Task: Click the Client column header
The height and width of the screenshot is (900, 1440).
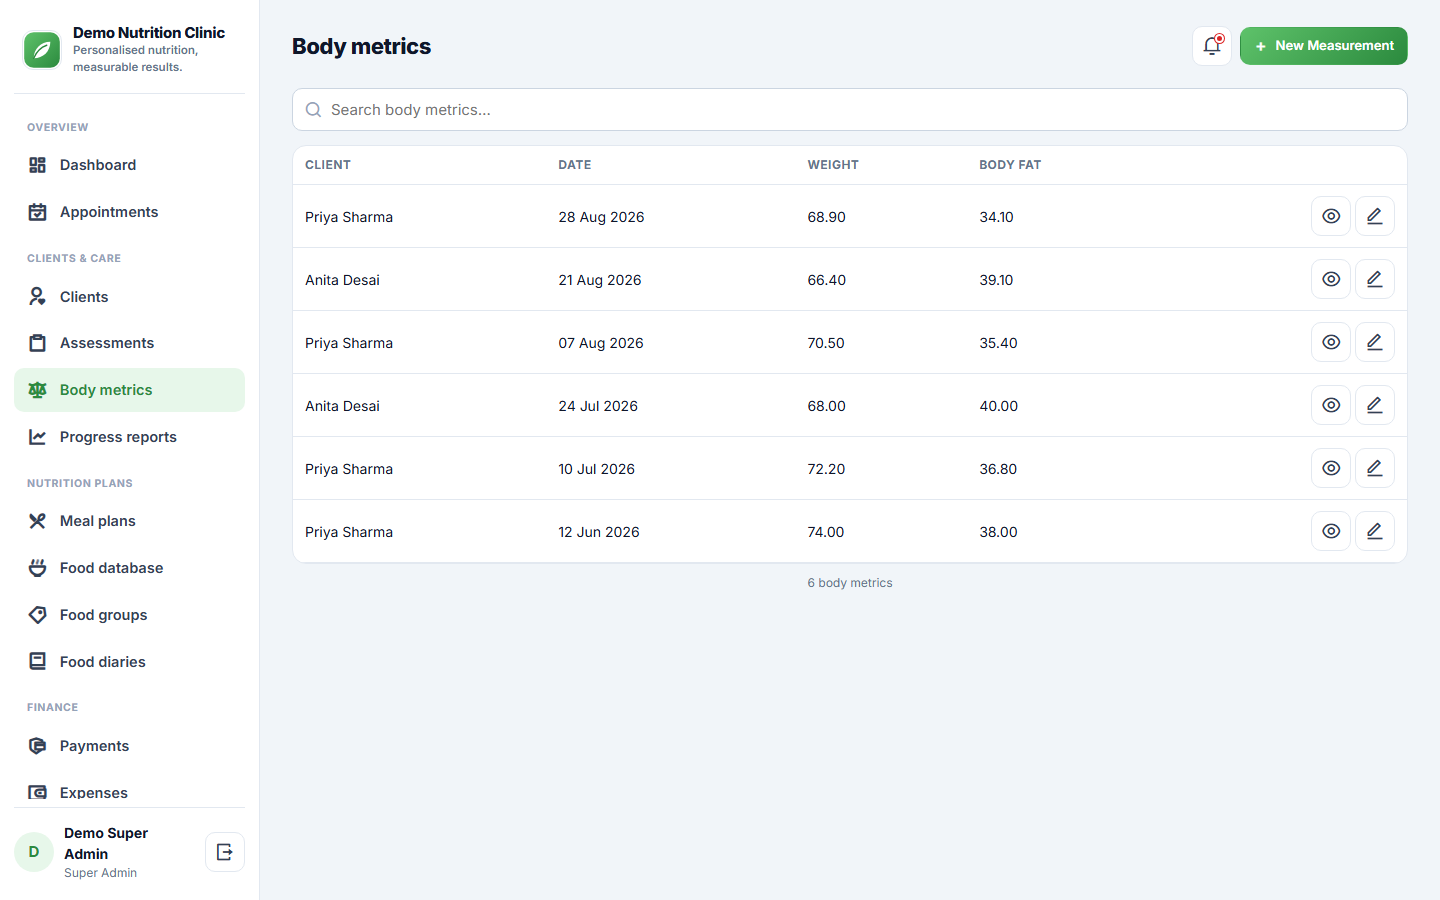Action: pyautogui.click(x=328, y=165)
